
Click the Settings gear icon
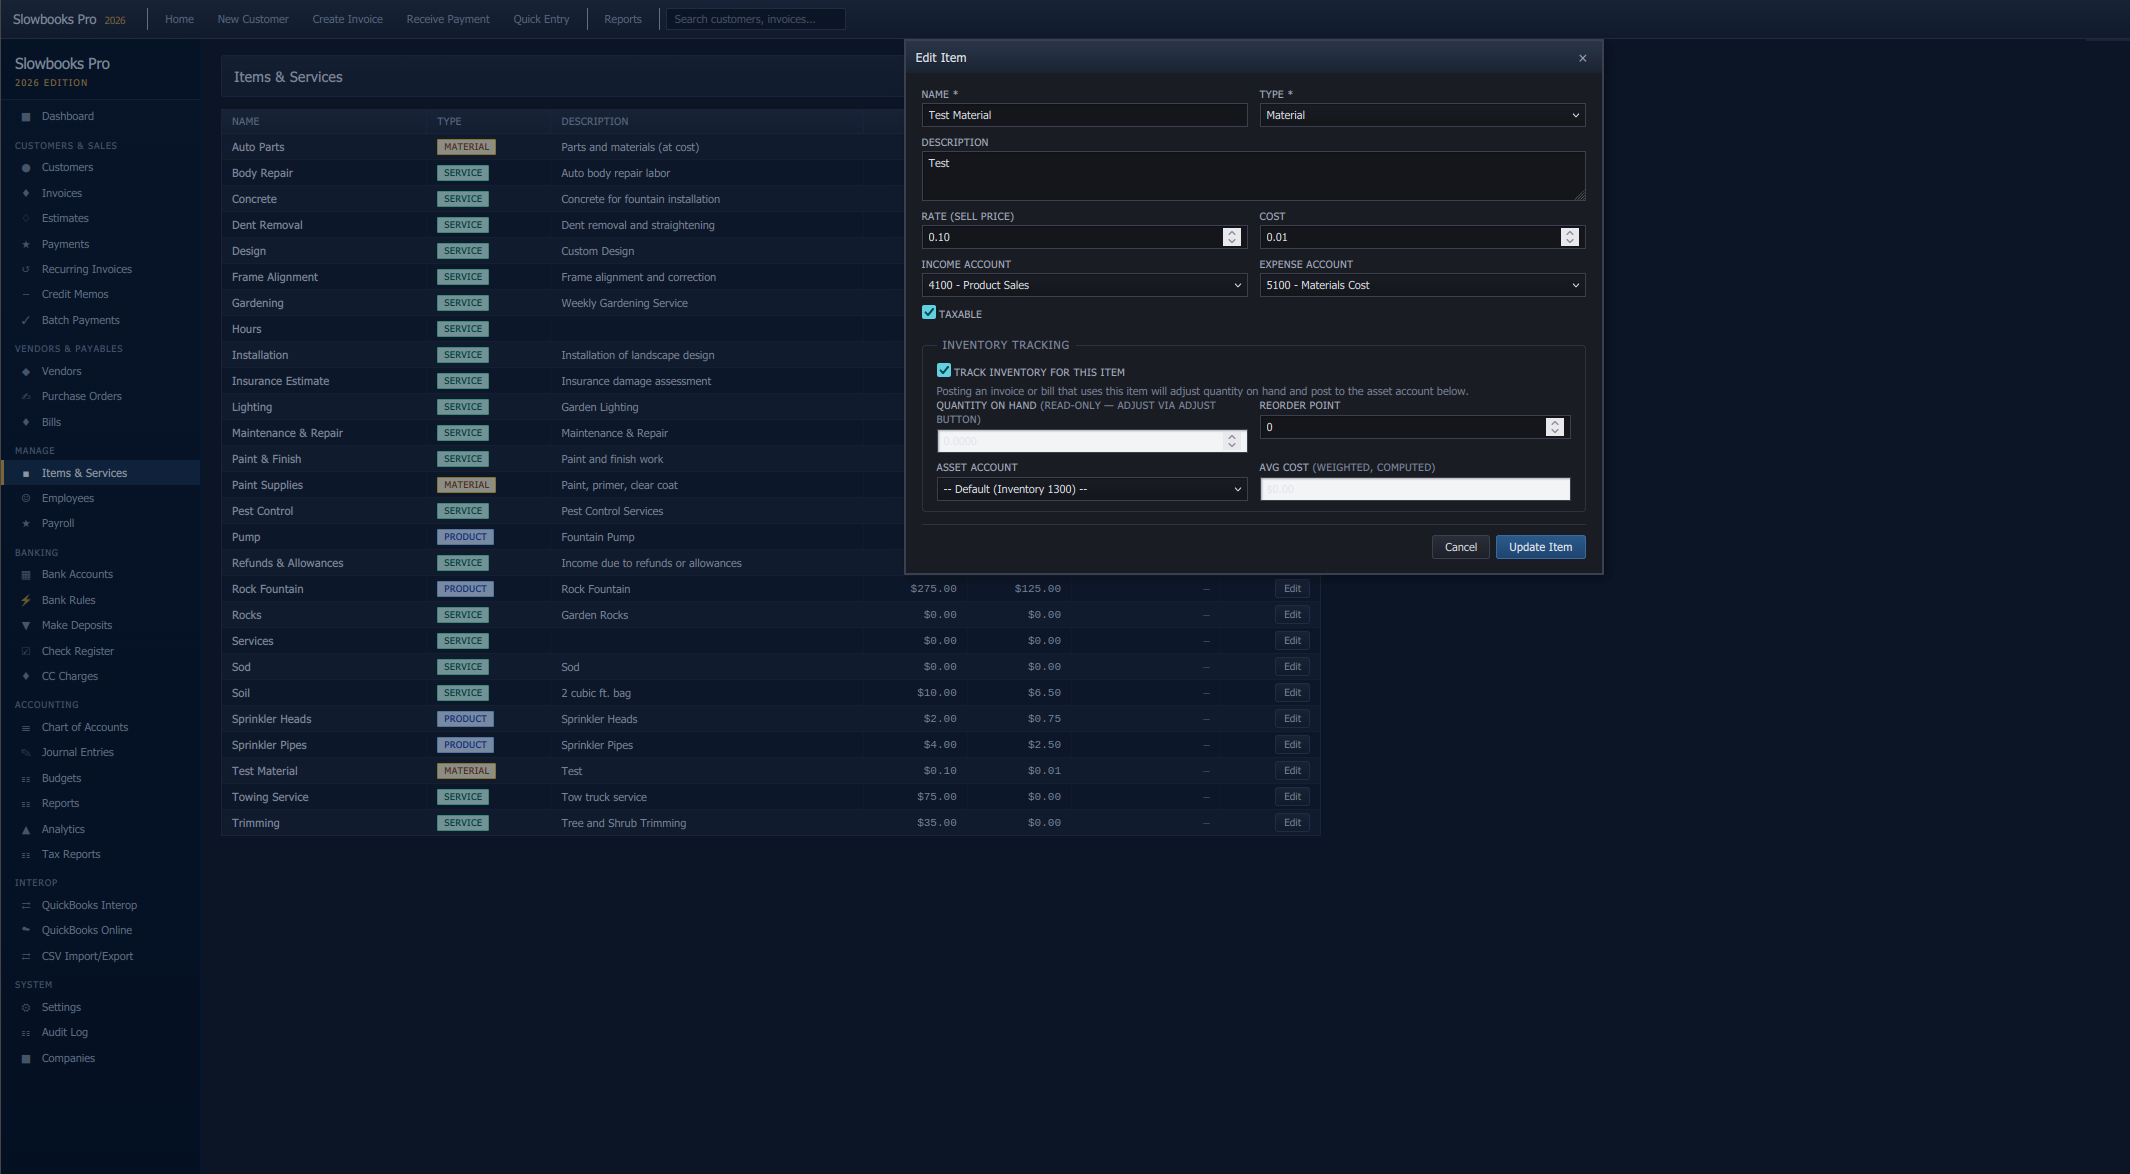click(x=26, y=1008)
